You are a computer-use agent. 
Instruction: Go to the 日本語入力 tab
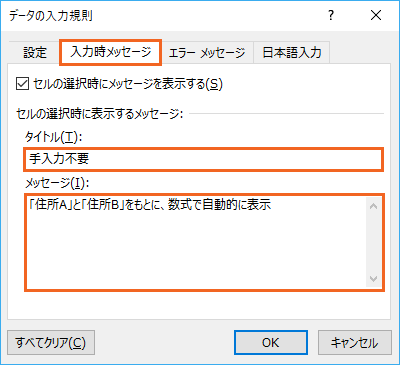[x=292, y=53]
